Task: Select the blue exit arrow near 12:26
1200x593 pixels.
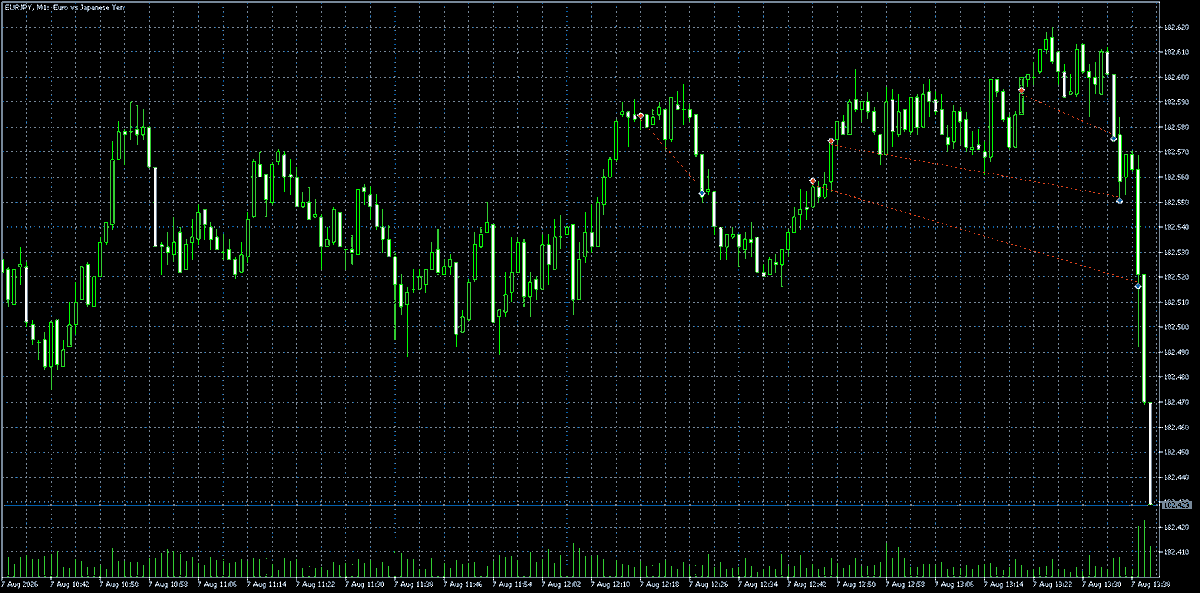Action: (x=703, y=193)
